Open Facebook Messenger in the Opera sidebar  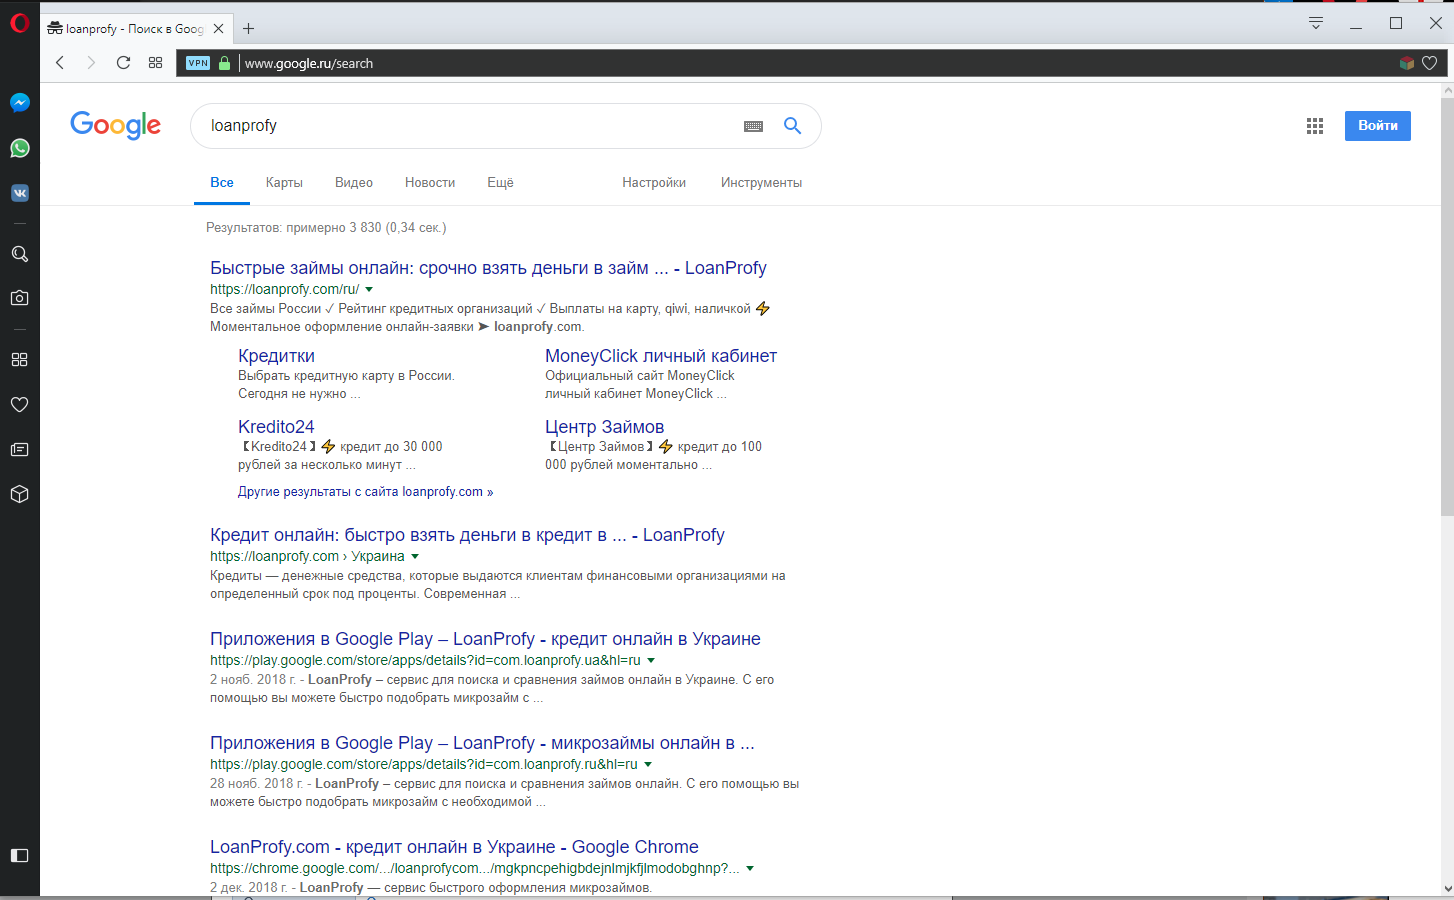[19, 102]
